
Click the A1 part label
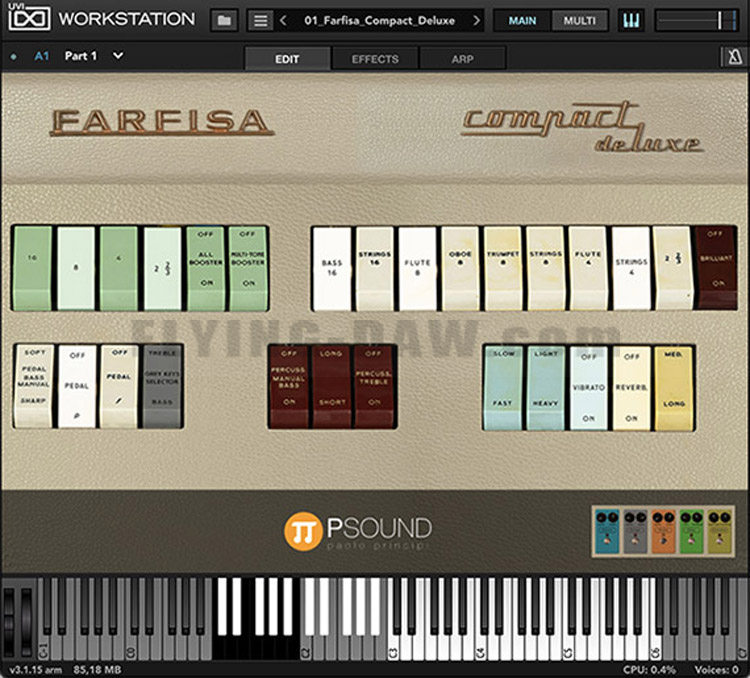(42, 56)
